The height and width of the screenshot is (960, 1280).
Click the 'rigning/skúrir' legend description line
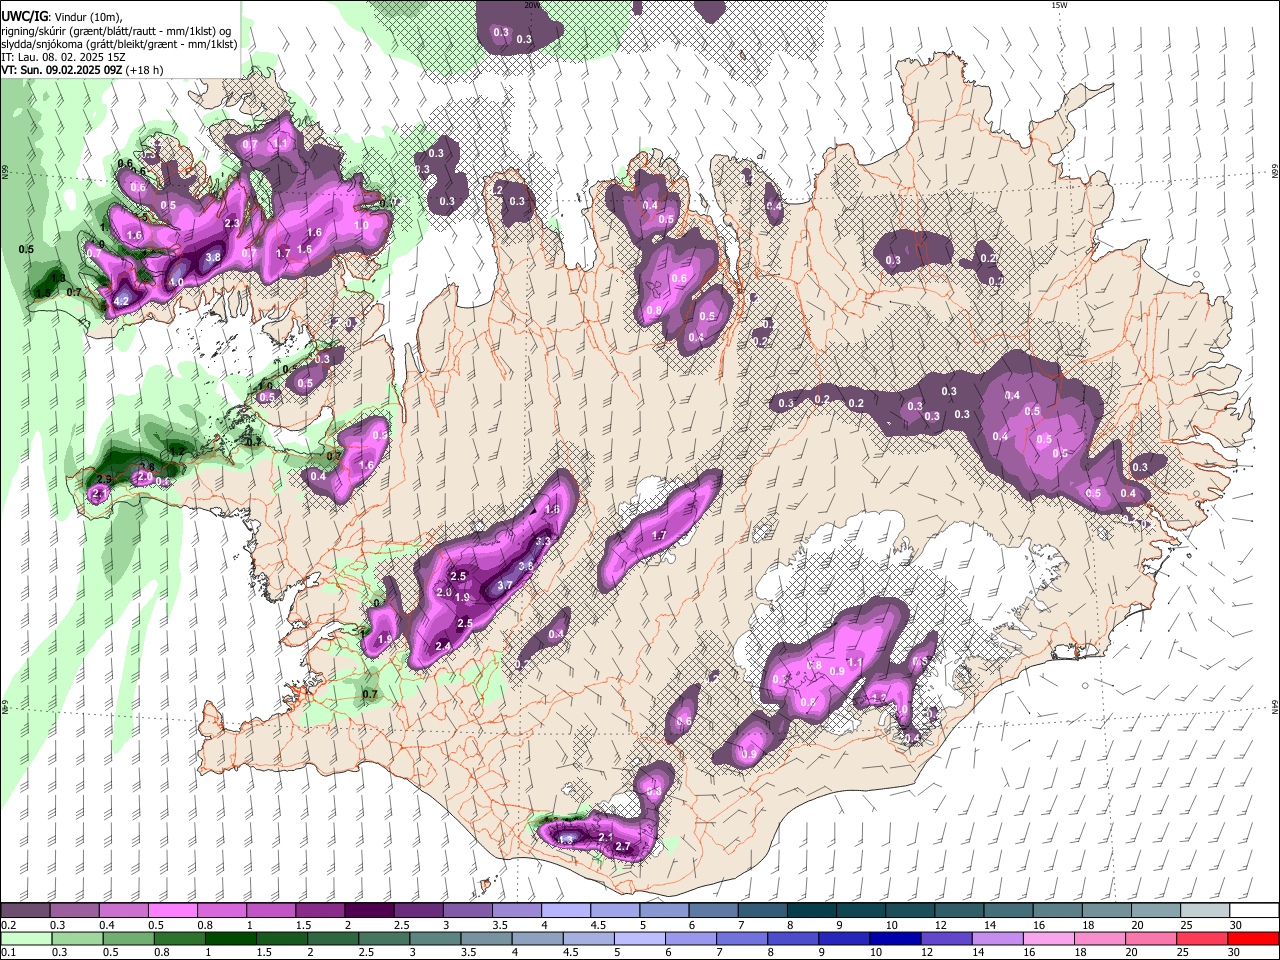point(116,30)
